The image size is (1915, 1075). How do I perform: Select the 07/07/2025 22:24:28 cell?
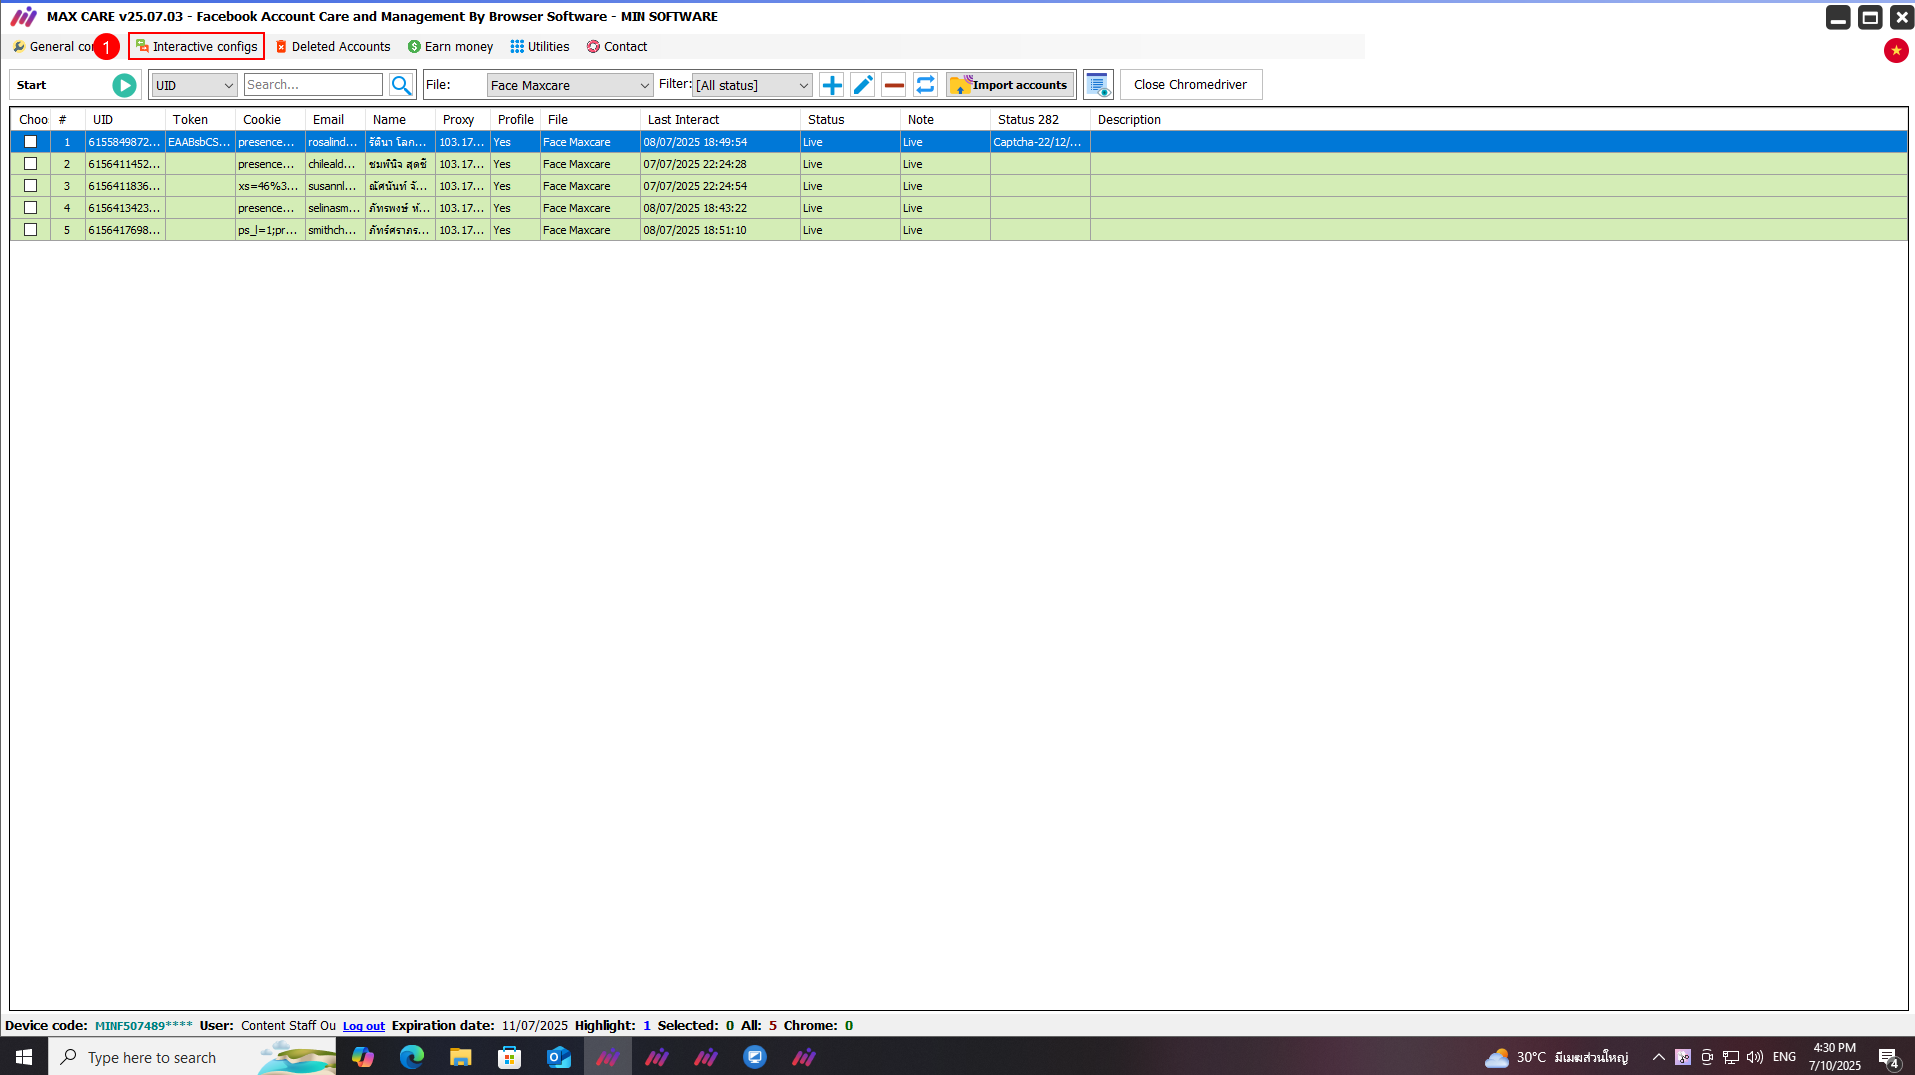click(x=720, y=164)
